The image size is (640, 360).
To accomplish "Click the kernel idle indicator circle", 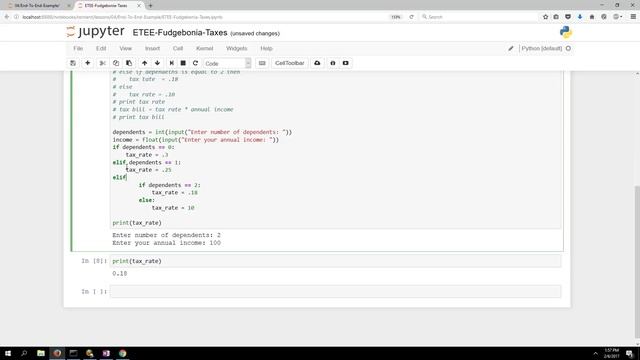I will [568, 48].
